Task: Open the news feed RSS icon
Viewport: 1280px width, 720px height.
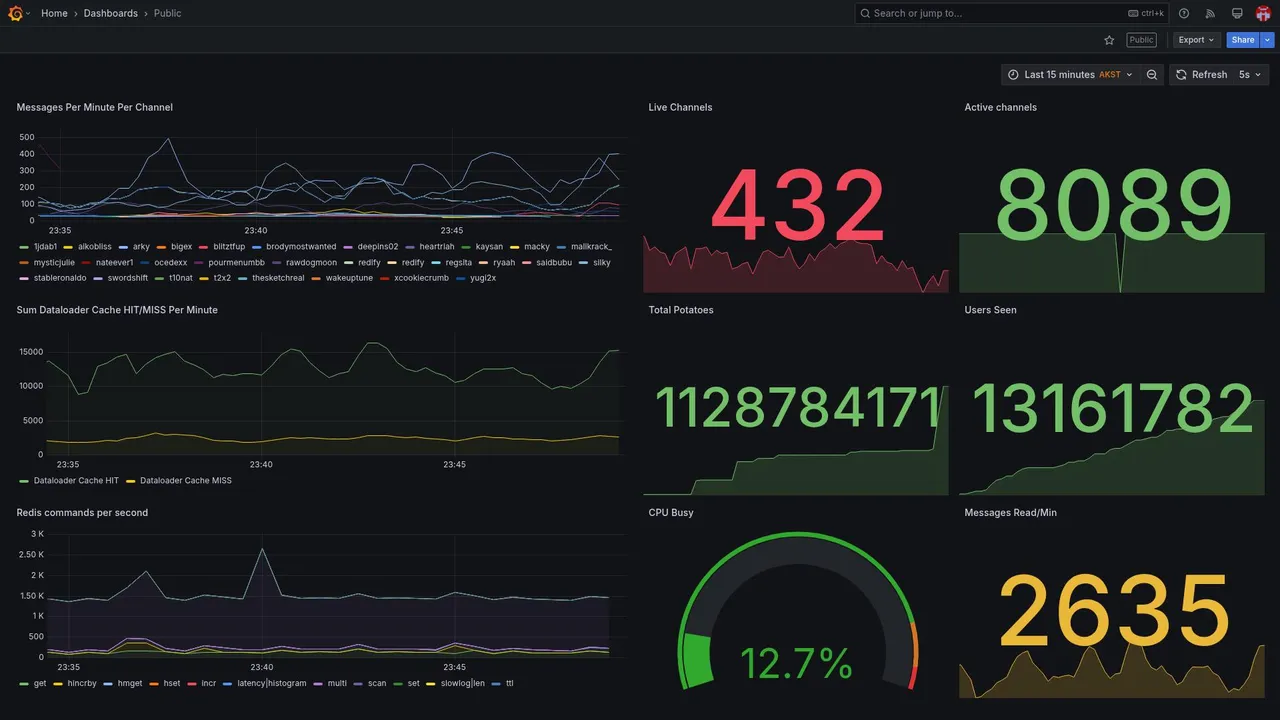Action: (x=1210, y=13)
